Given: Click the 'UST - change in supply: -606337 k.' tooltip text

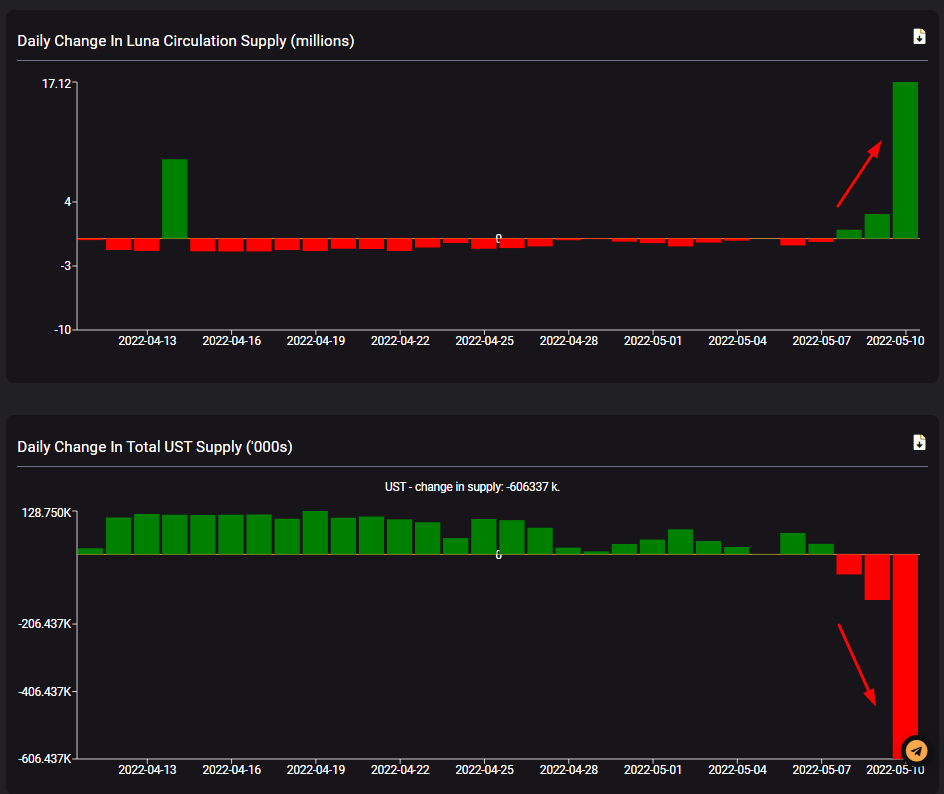Looking at the screenshot, I should 472,486.
